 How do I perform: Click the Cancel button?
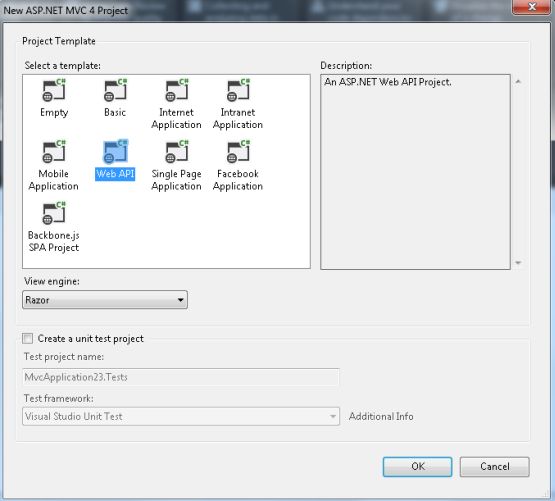494,466
